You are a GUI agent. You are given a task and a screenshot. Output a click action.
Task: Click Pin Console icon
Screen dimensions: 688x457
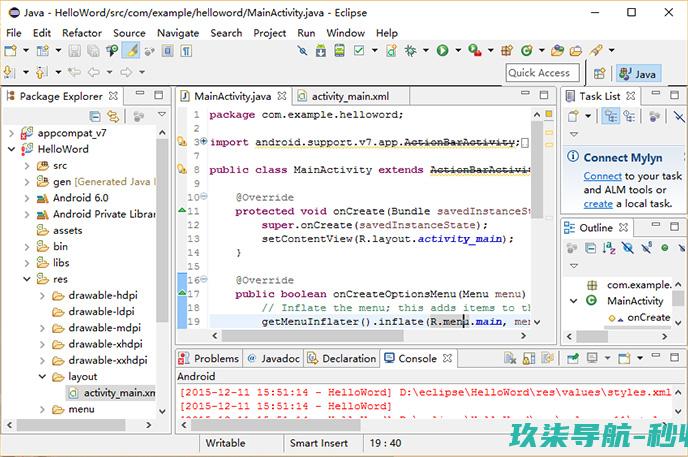[x=573, y=359]
